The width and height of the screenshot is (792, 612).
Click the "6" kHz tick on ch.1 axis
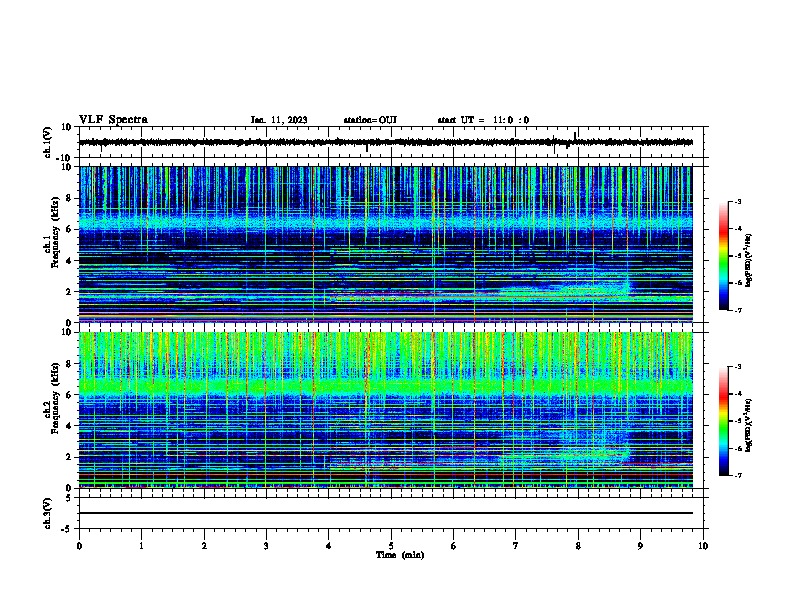(70, 230)
